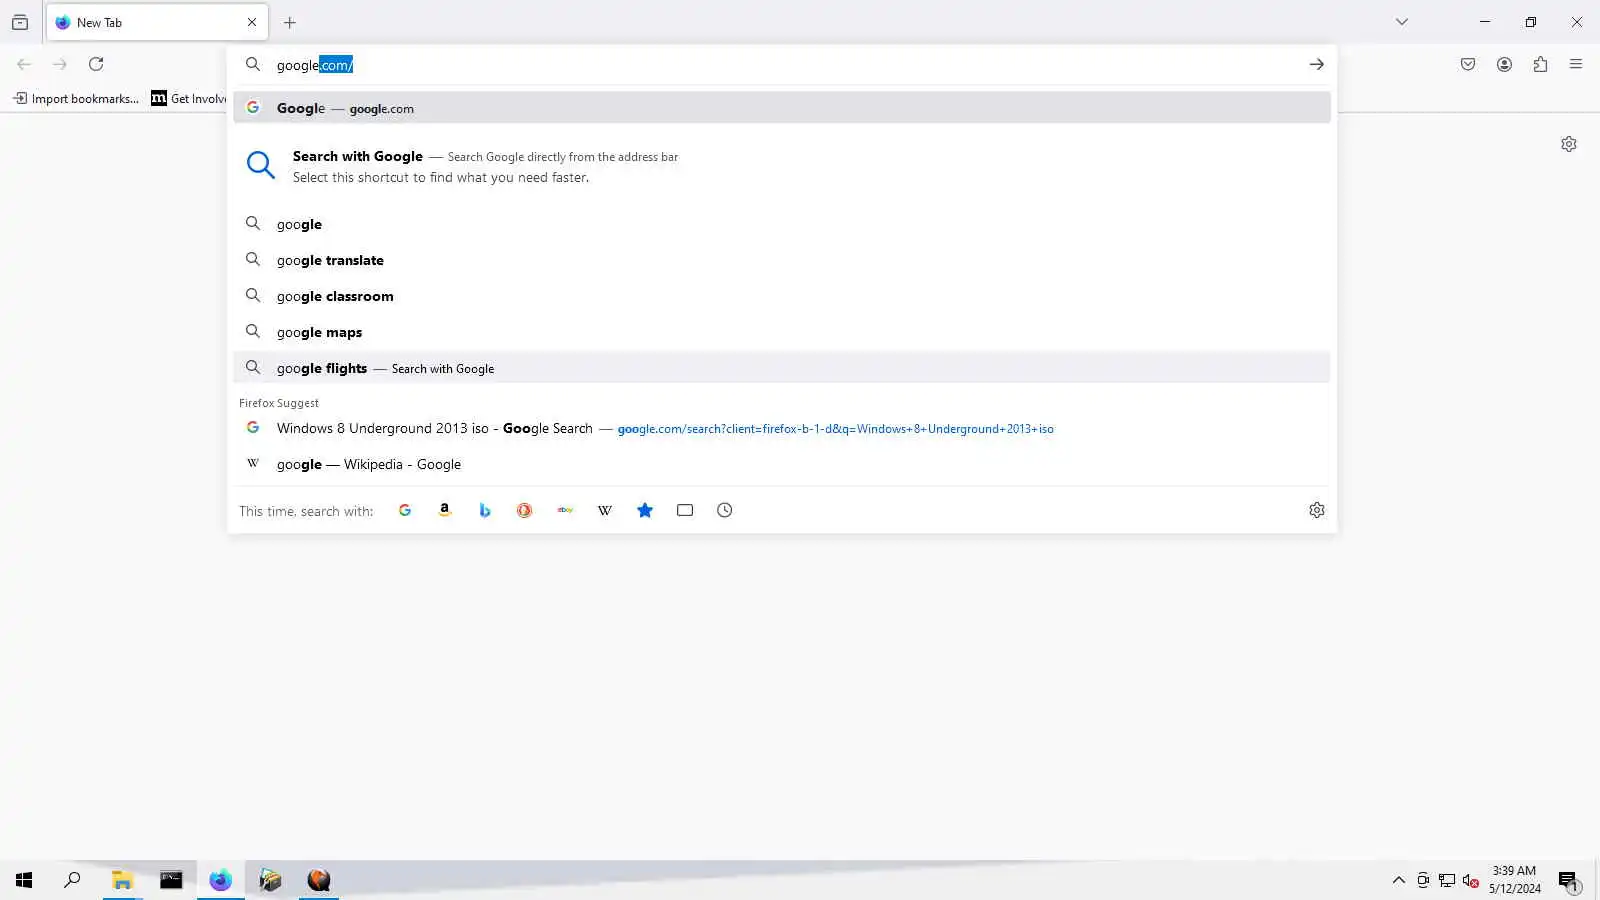Open the google — Wikipedia suggestion
Viewport: 1600px width, 900px height.
[x=782, y=464]
